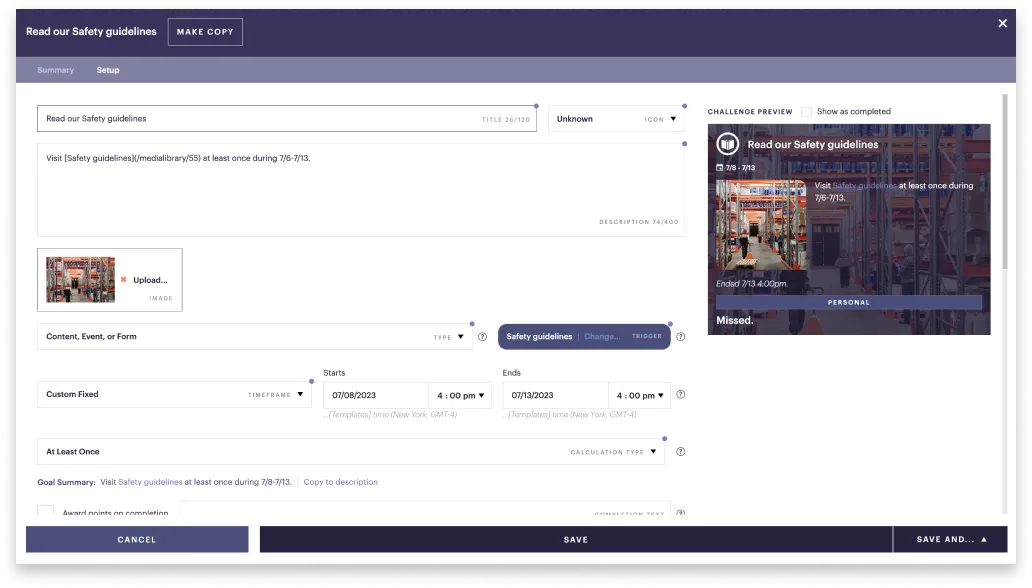1032x588 pixels.
Task: Click the Personal bar in preview
Action: click(849, 302)
